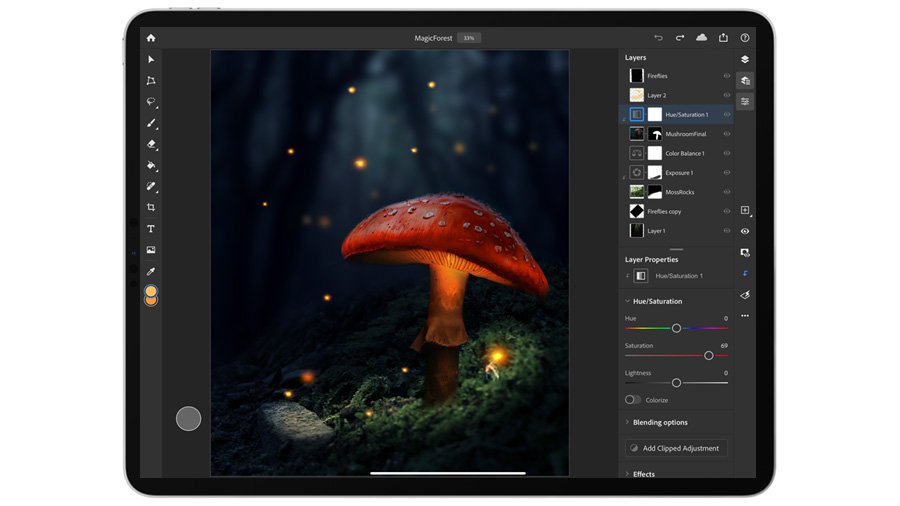Open the Layer Properties panel icon
The width and height of the screenshot is (900, 506).
[x=745, y=102]
